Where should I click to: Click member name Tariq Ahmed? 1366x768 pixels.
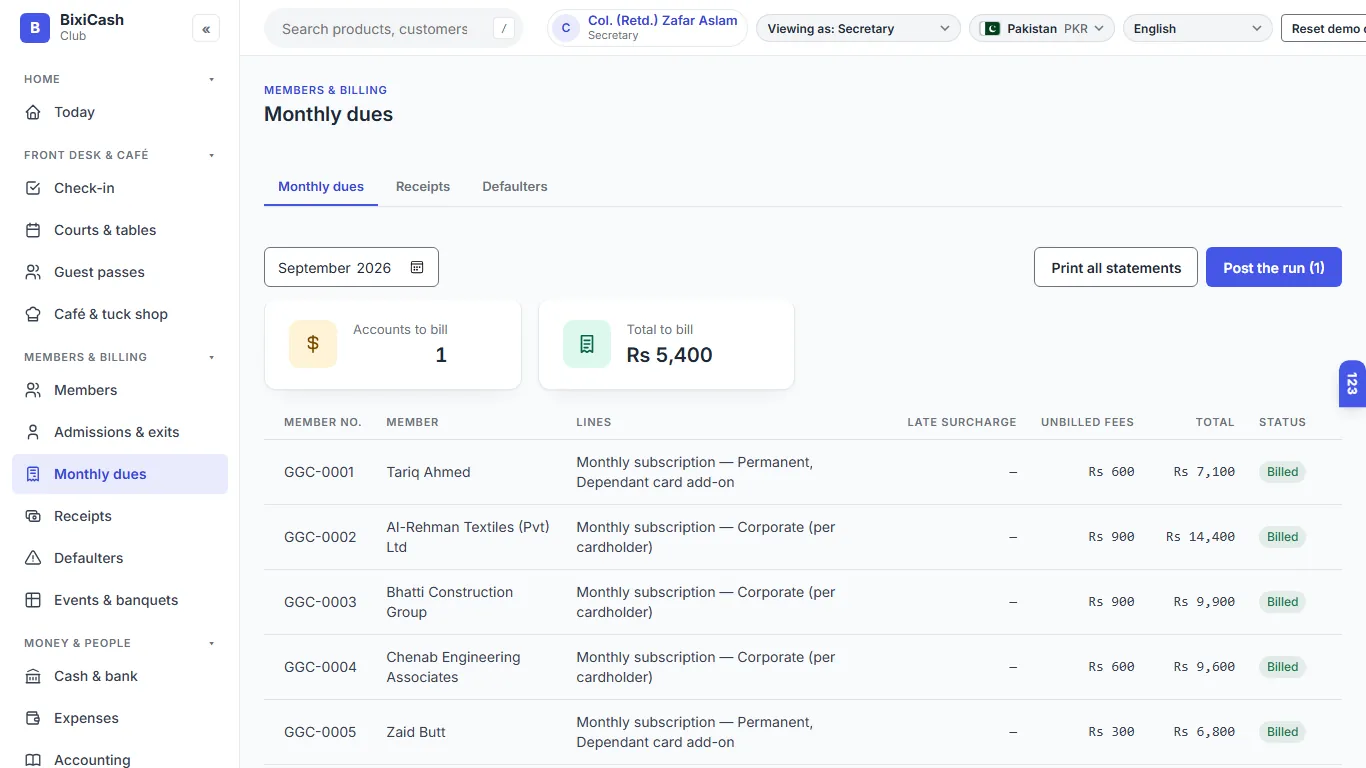(x=428, y=472)
